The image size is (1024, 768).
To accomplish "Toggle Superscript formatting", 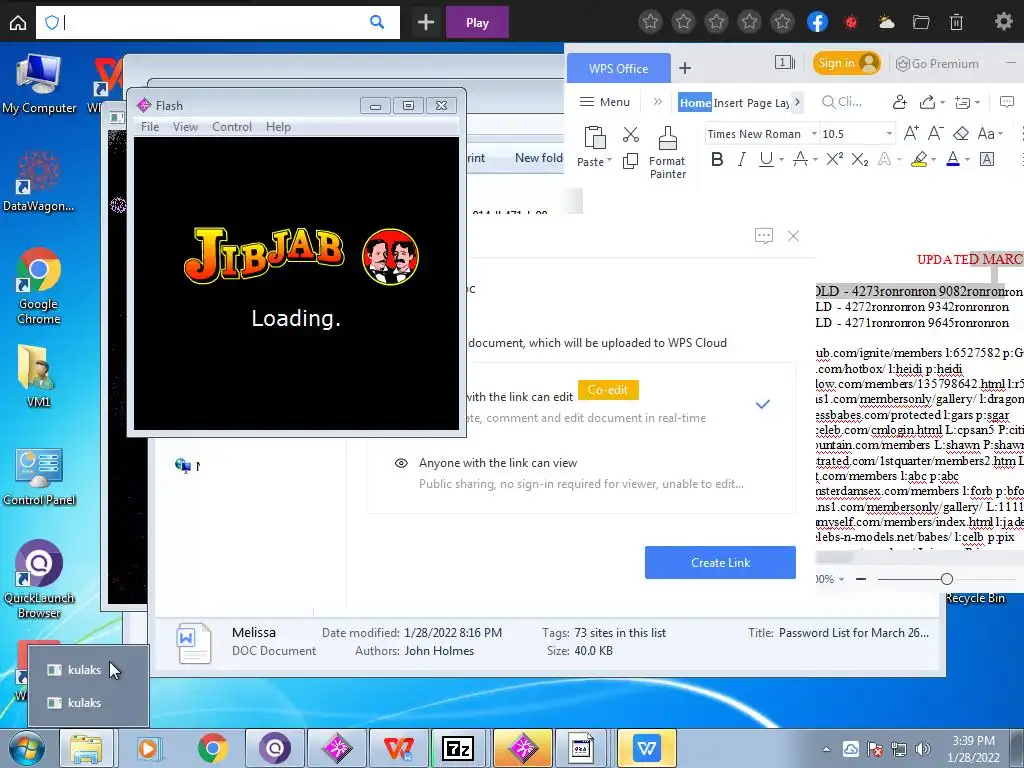I will (834, 159).
